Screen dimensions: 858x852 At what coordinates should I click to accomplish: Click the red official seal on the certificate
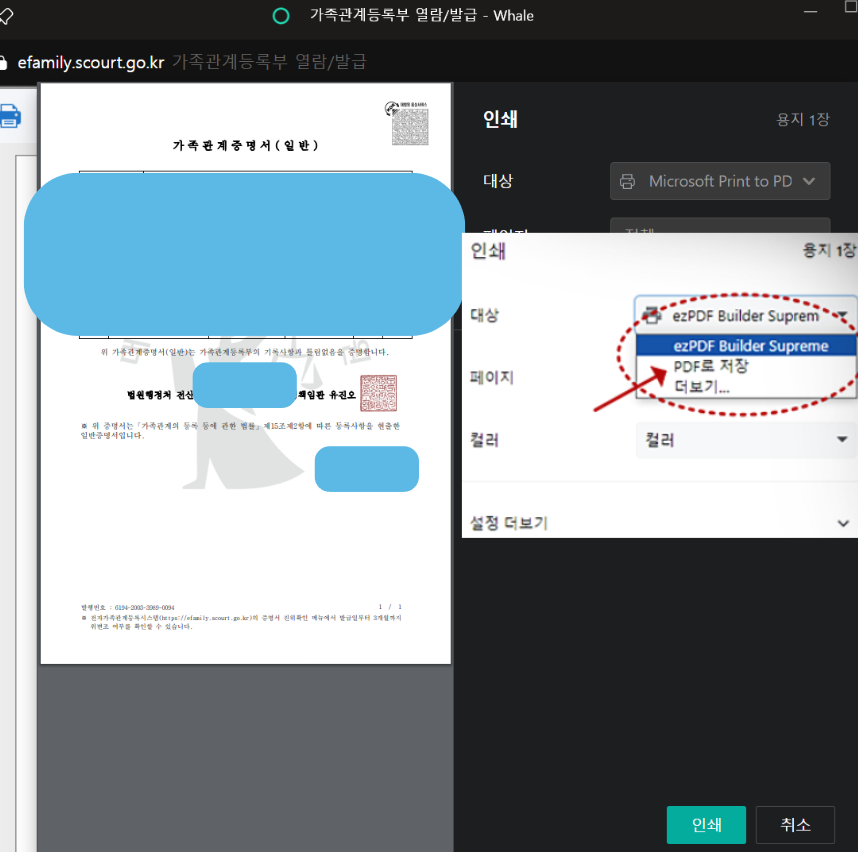(380, 392)
